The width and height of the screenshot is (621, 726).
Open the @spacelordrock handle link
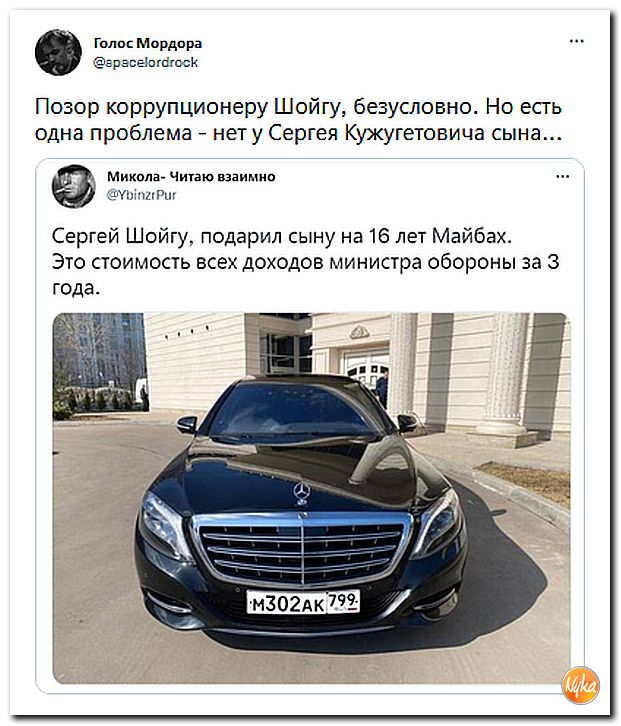coord(146,62)
